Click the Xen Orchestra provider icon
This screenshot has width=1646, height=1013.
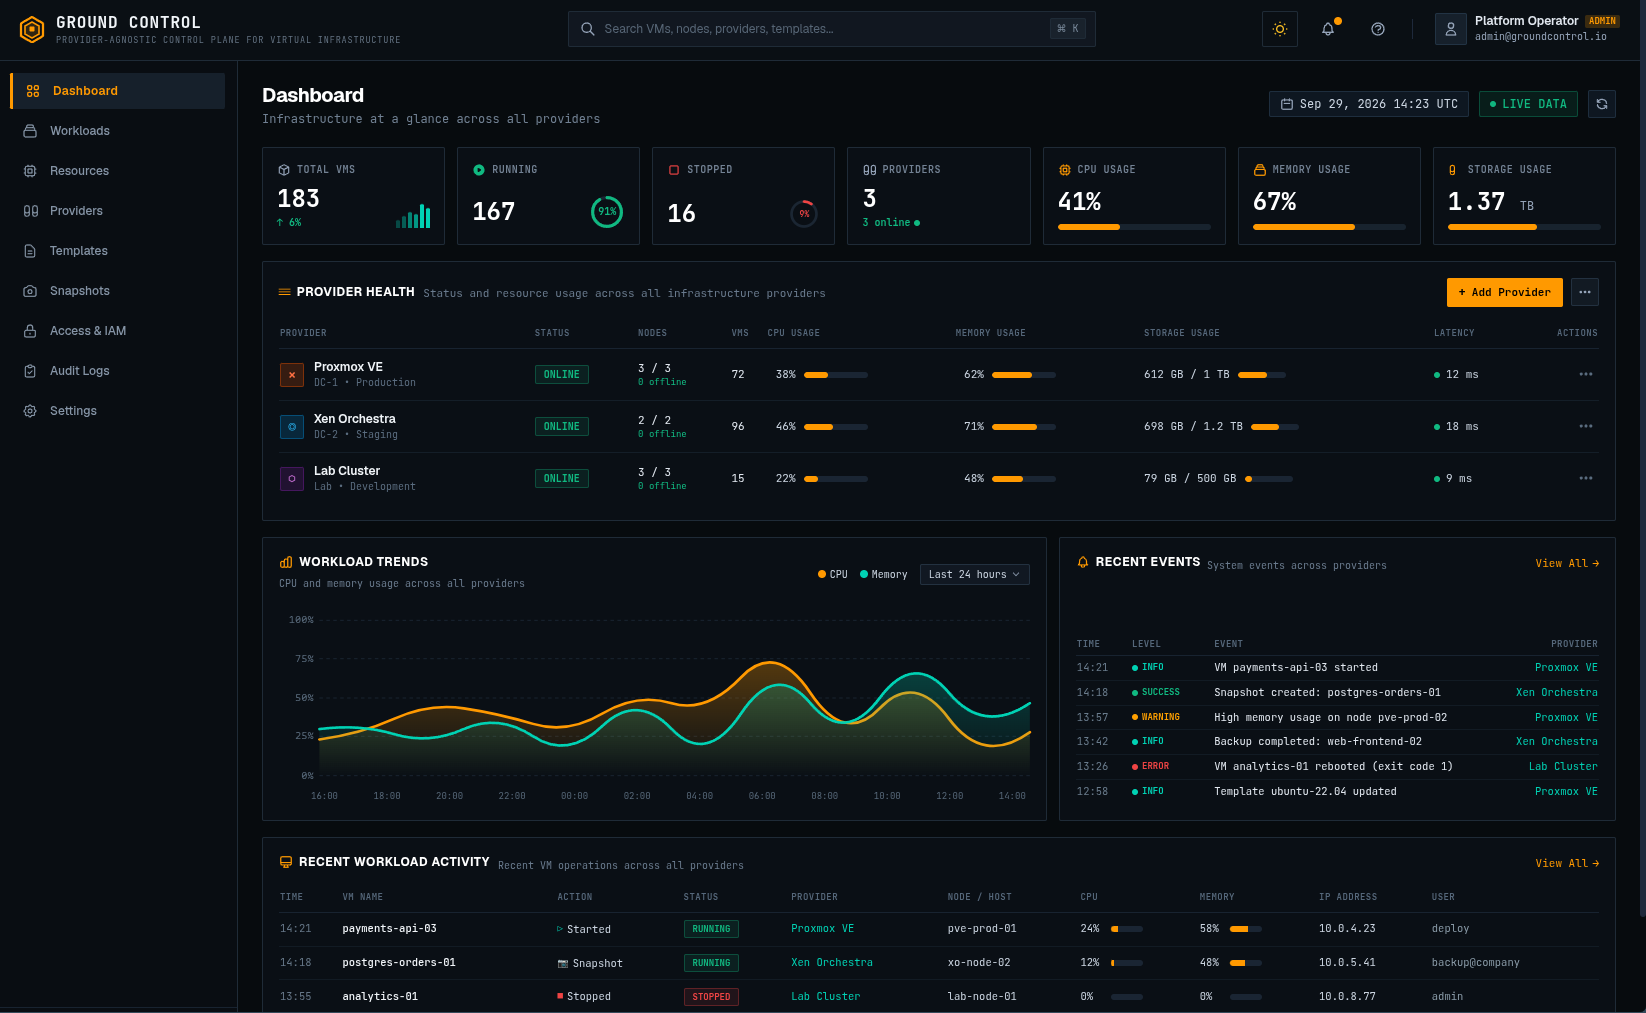[x=292, y=427]
